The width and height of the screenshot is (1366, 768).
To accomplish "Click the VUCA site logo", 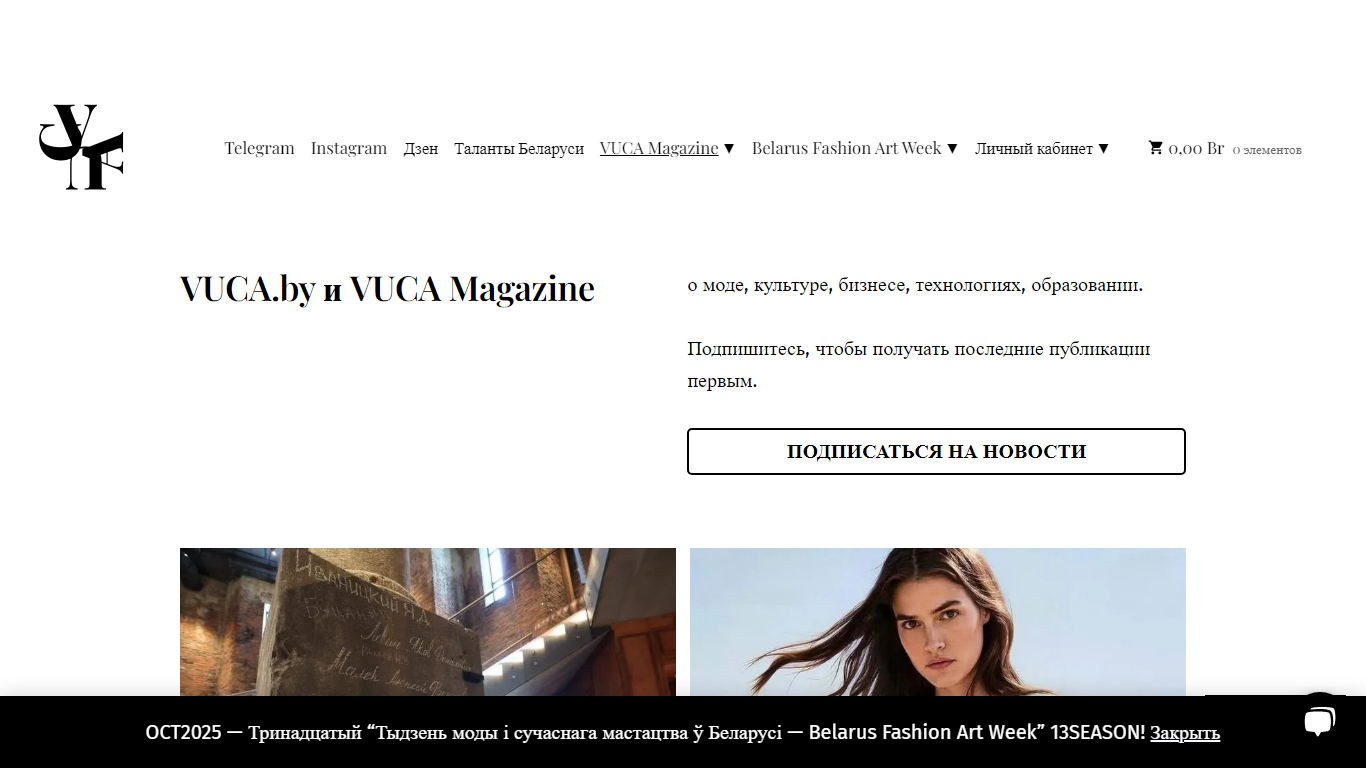I will [81, 147].
